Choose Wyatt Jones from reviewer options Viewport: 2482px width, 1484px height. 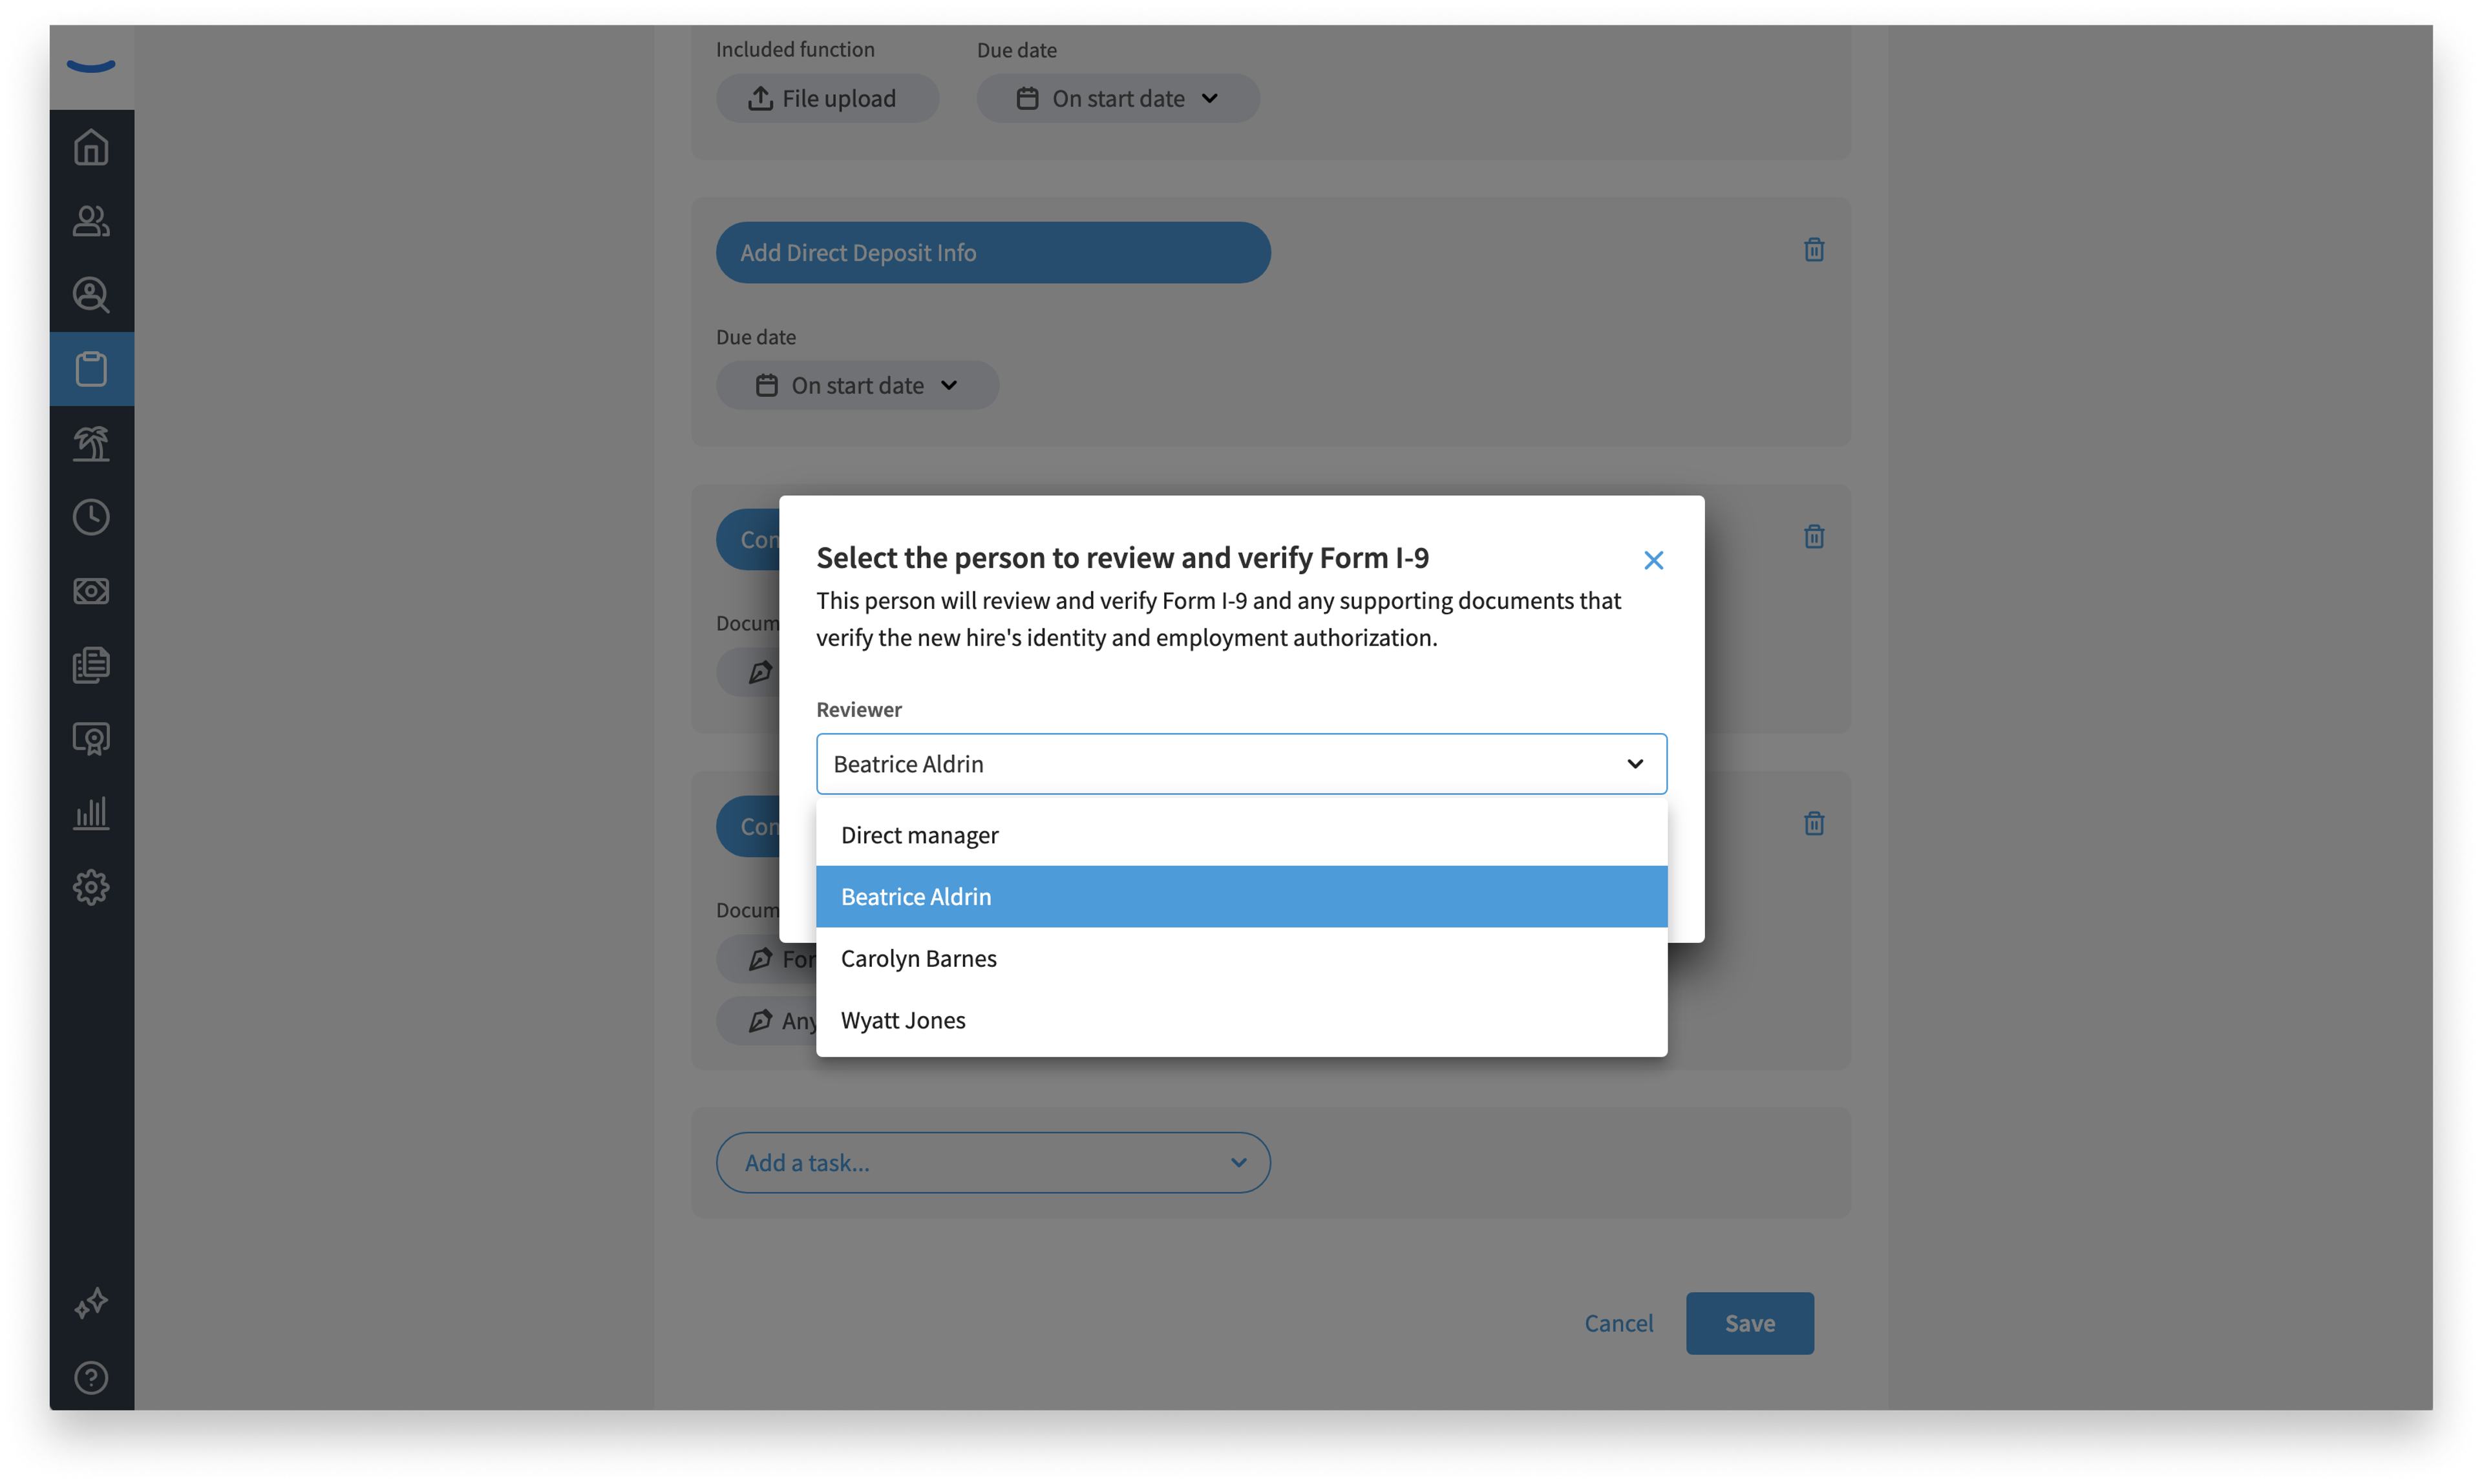(1241, 1020)
